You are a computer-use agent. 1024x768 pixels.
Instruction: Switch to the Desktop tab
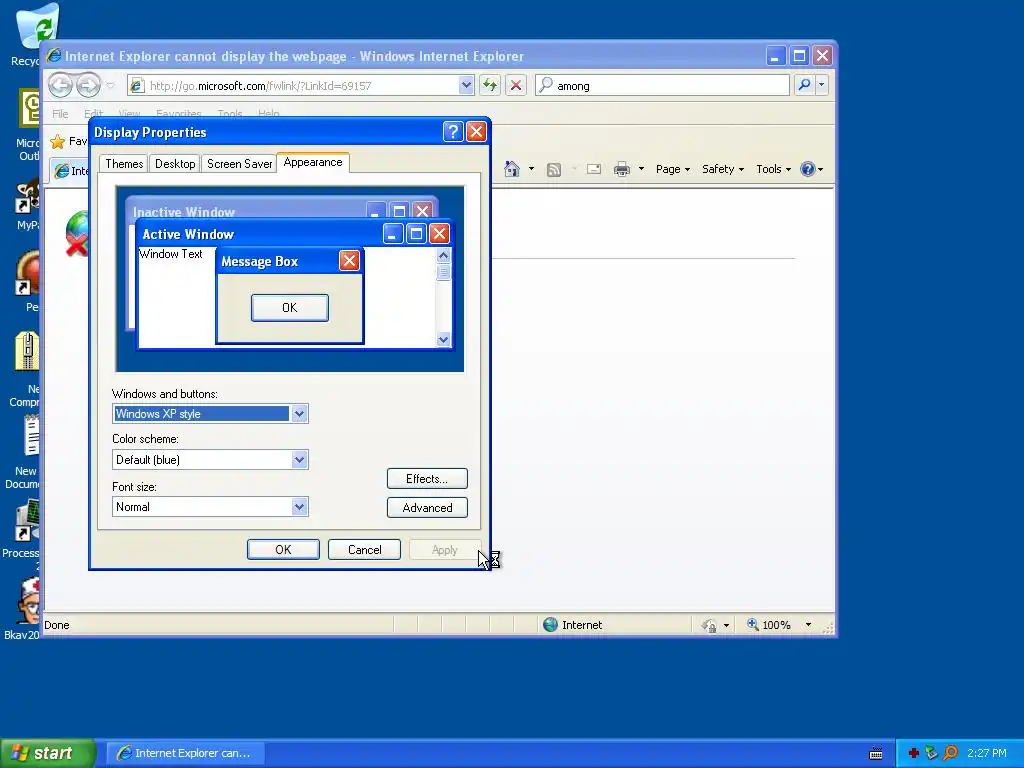(x=175, y=164)
